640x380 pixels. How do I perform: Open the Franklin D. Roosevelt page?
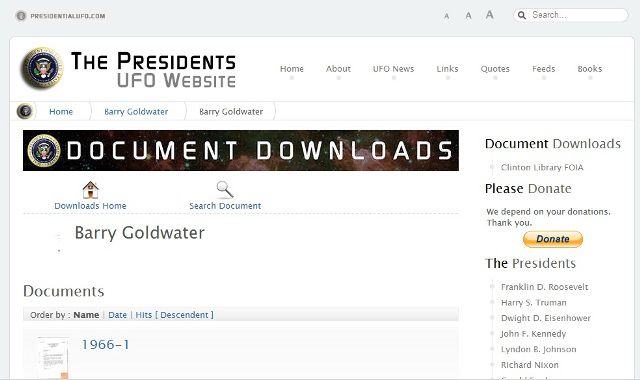[544, 287]
